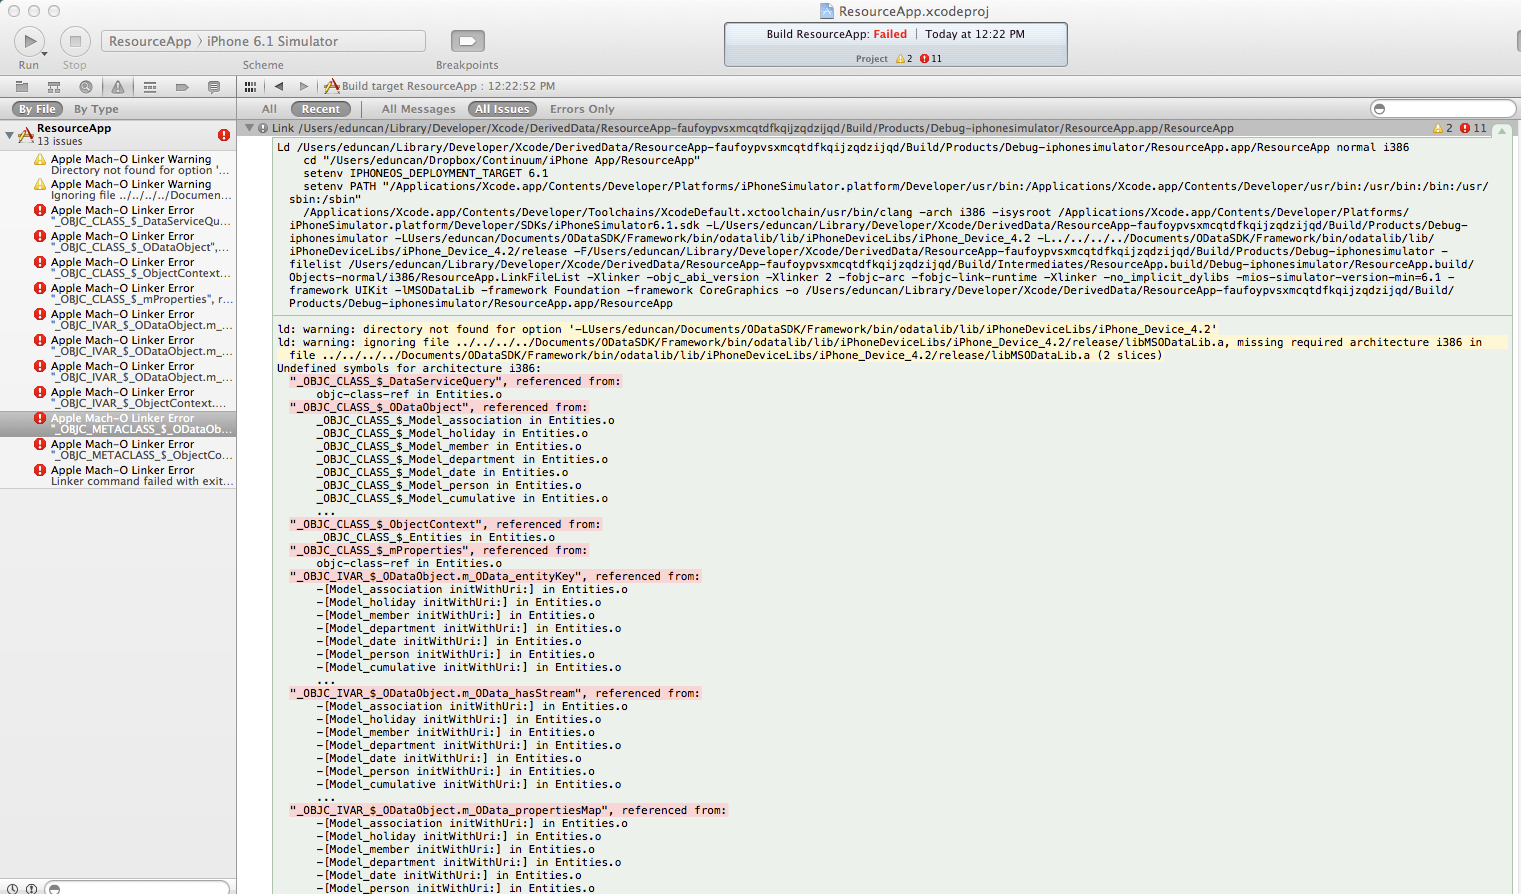Switch to Errors Only filter
This screenshot has width=1521, height=894.
point(582,109)
